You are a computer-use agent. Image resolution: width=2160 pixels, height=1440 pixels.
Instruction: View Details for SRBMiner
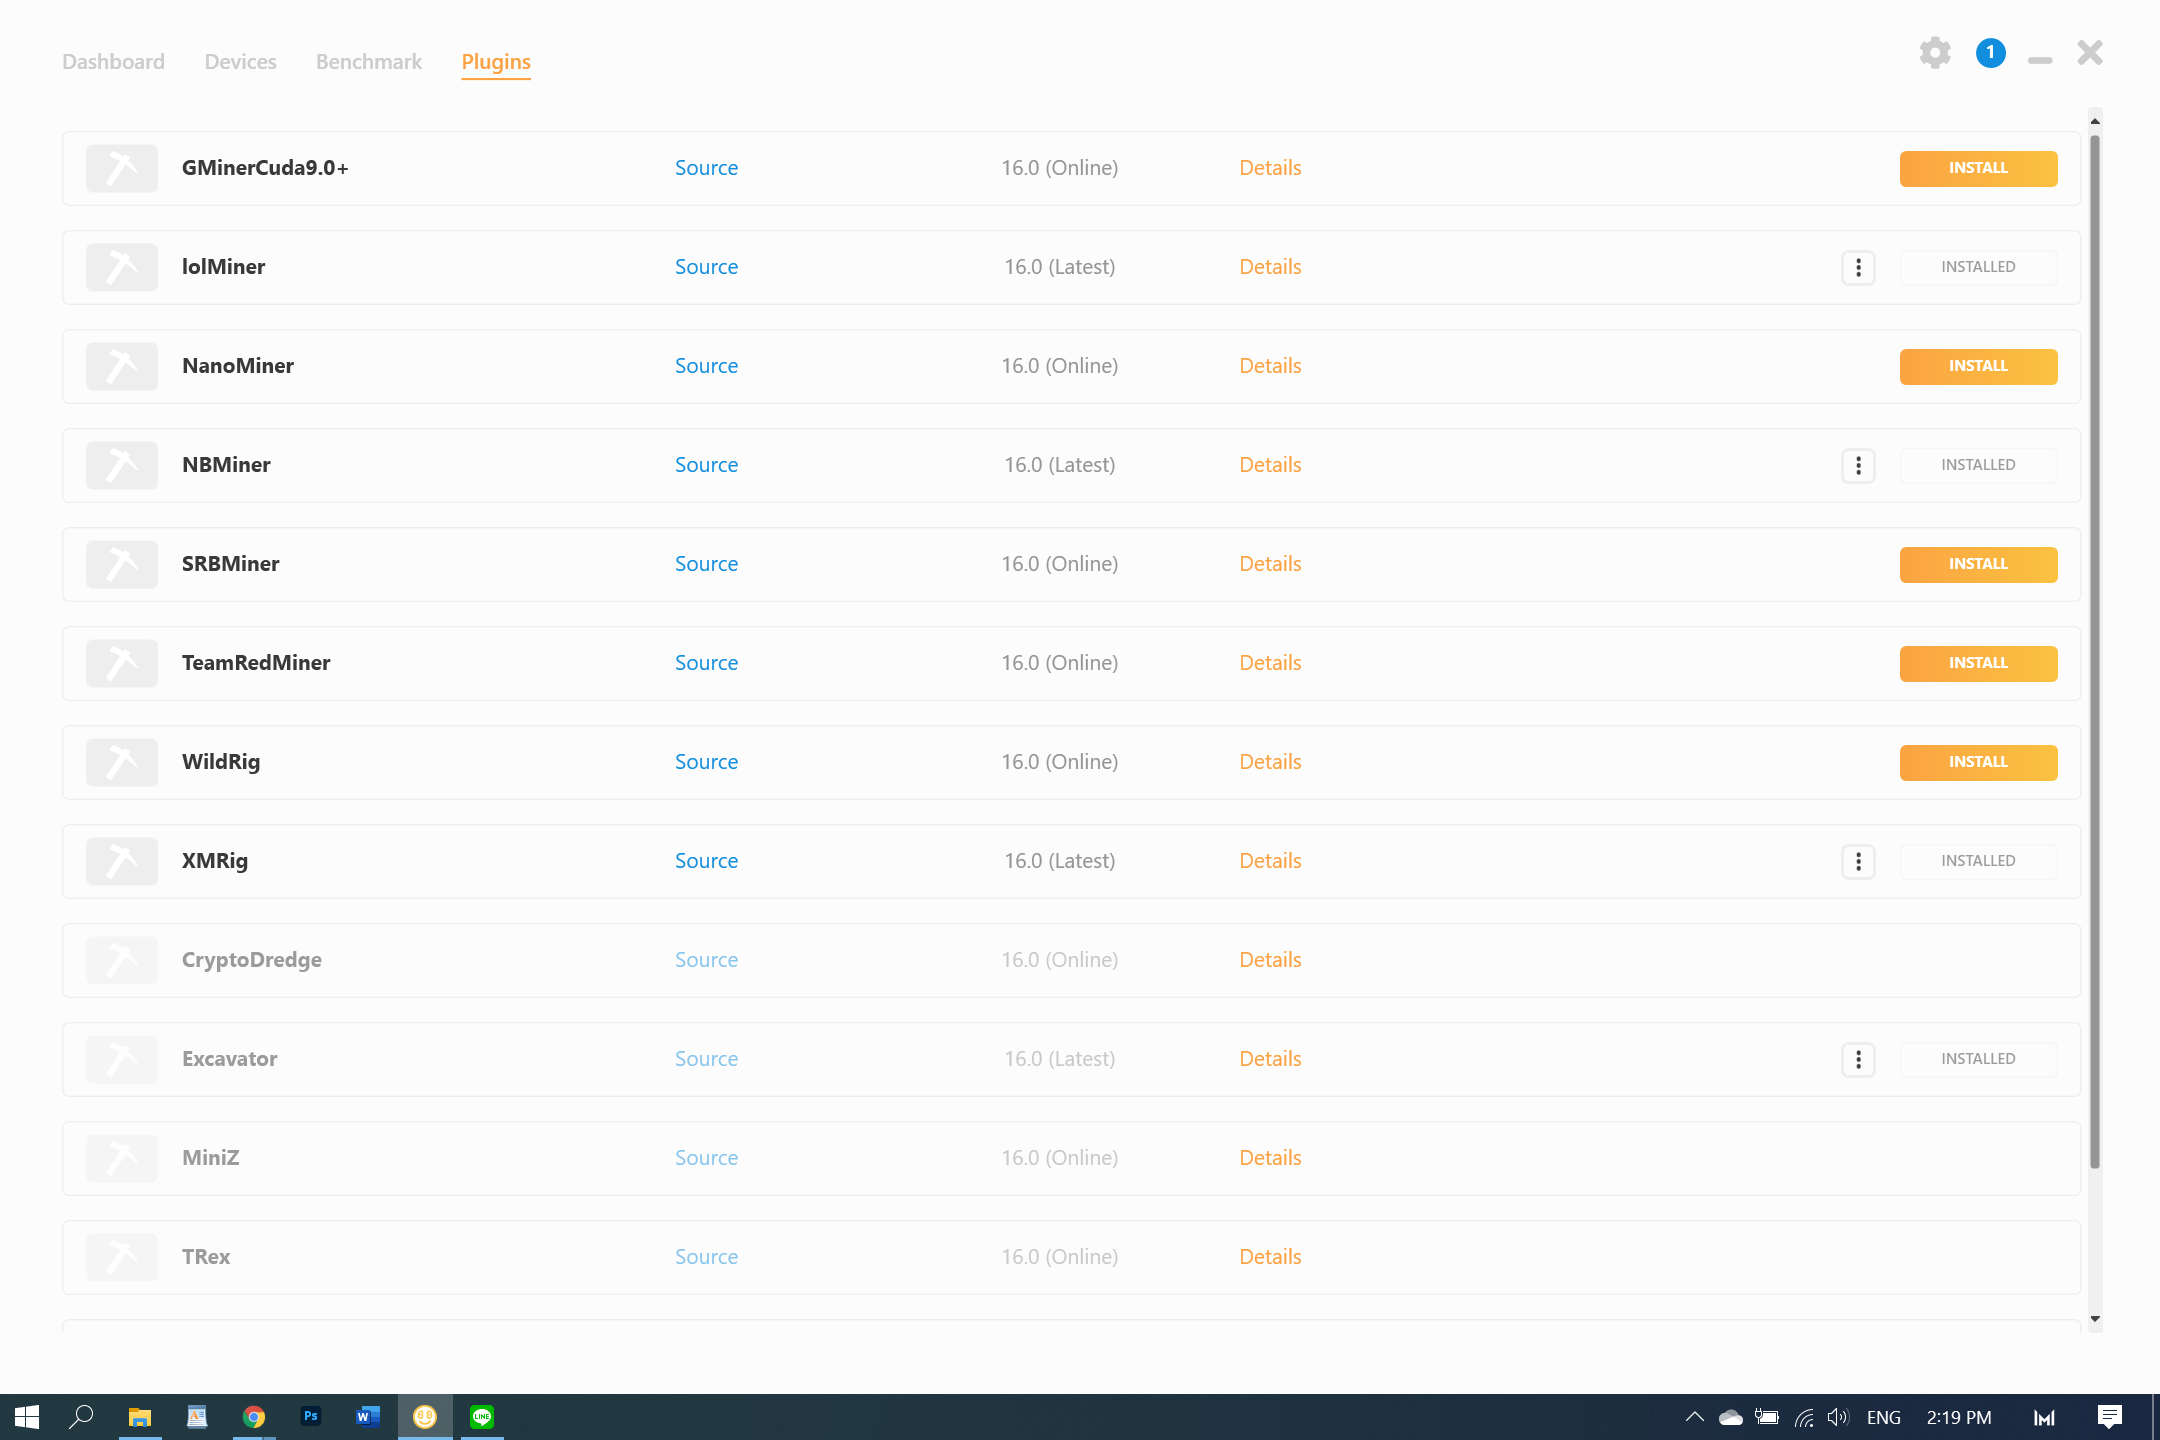pyautogui.click(x=1270, y=564)
